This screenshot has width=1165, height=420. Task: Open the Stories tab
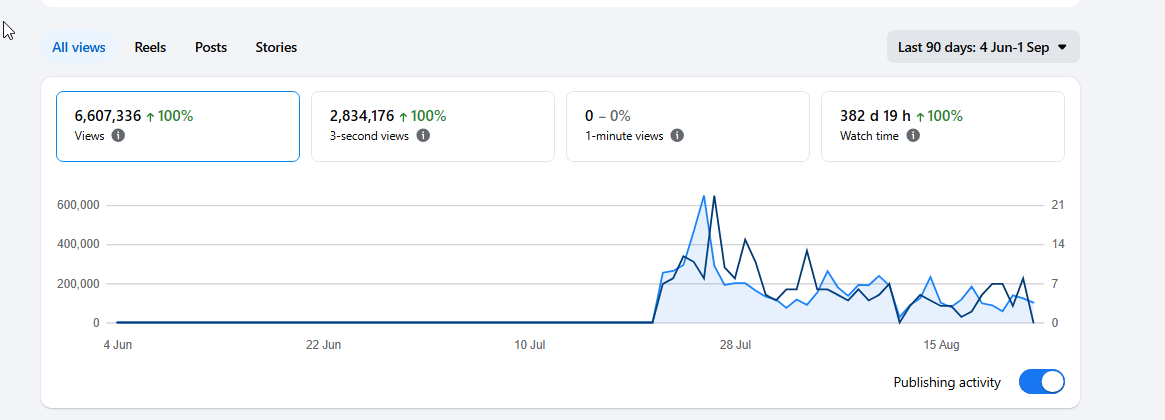276,47
